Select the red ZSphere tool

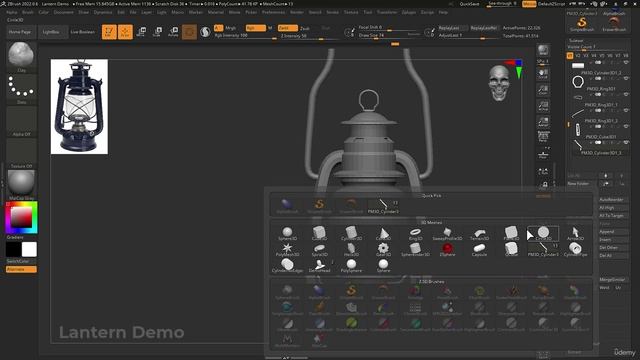point(447,250)
